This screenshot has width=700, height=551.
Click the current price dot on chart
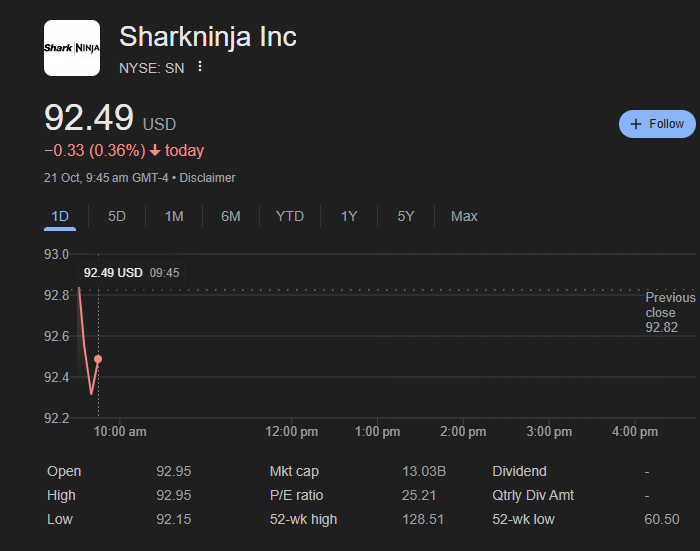pos(98,359)
